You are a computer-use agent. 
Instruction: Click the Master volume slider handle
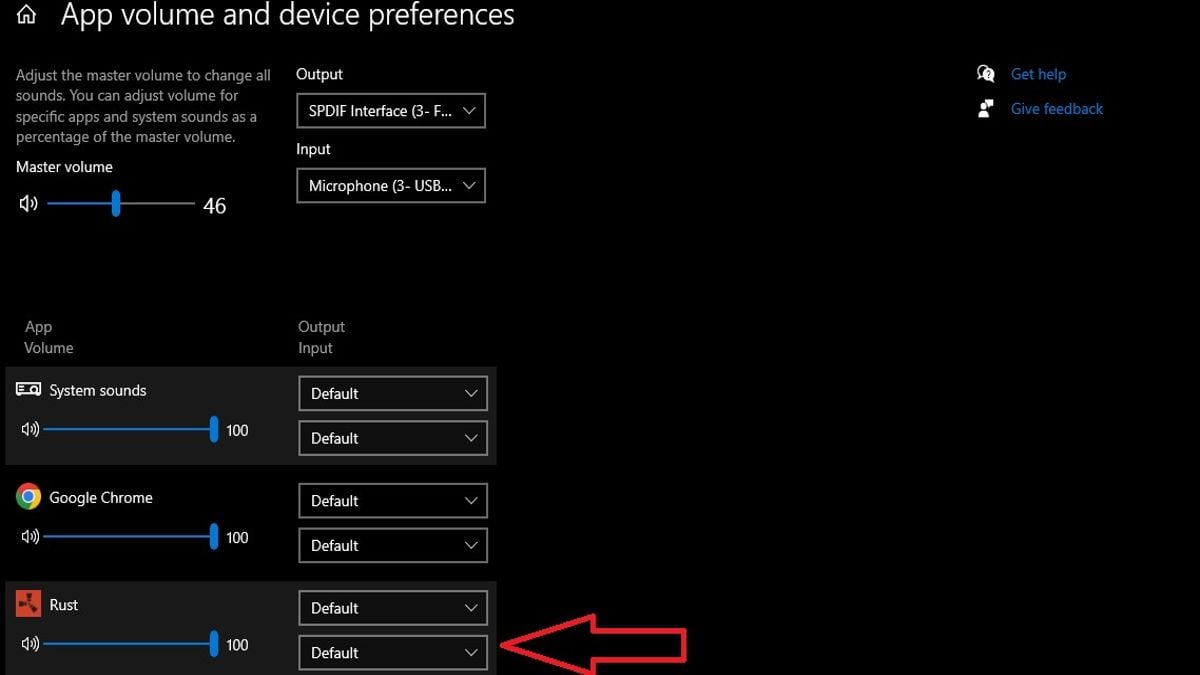tap(116, 203)
